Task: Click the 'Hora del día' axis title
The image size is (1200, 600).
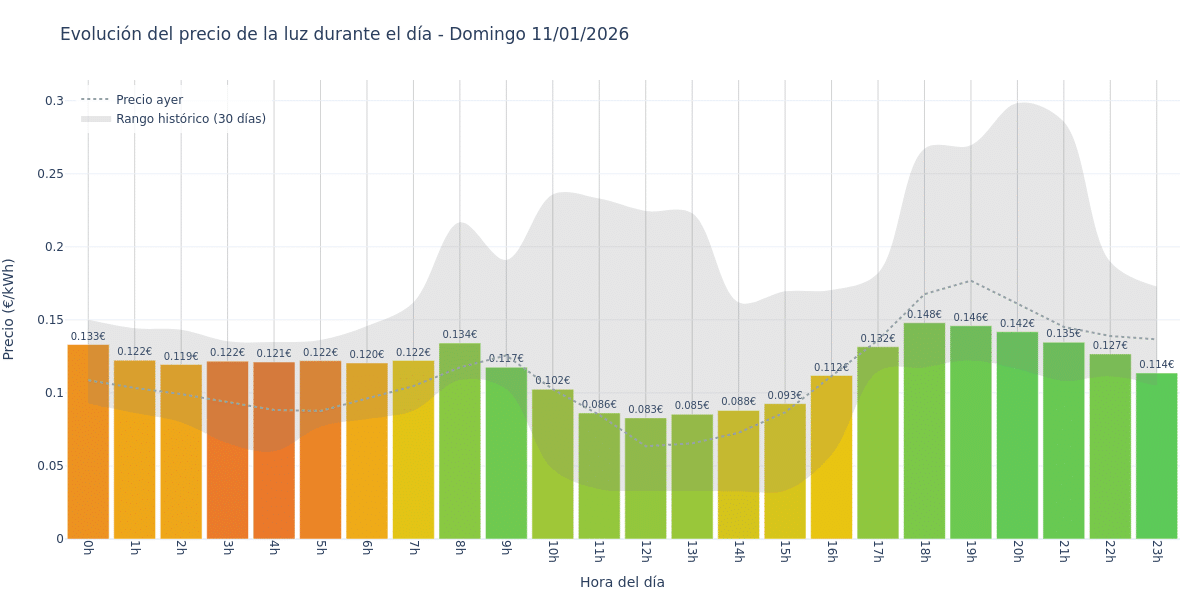Action: click(x=622, y=582)
